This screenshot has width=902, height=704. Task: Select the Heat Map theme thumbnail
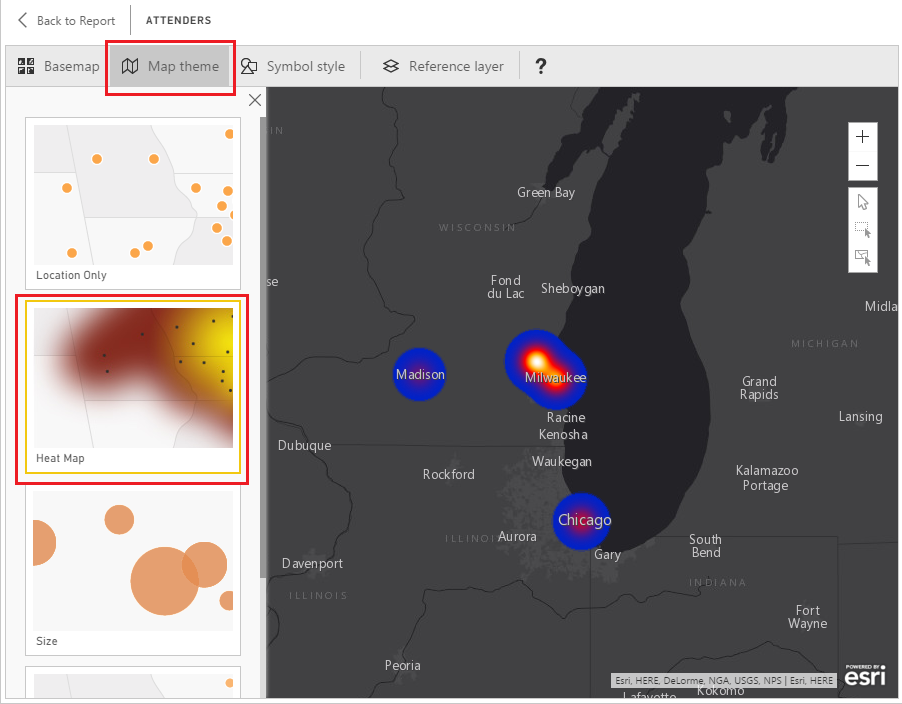point(133,386)
